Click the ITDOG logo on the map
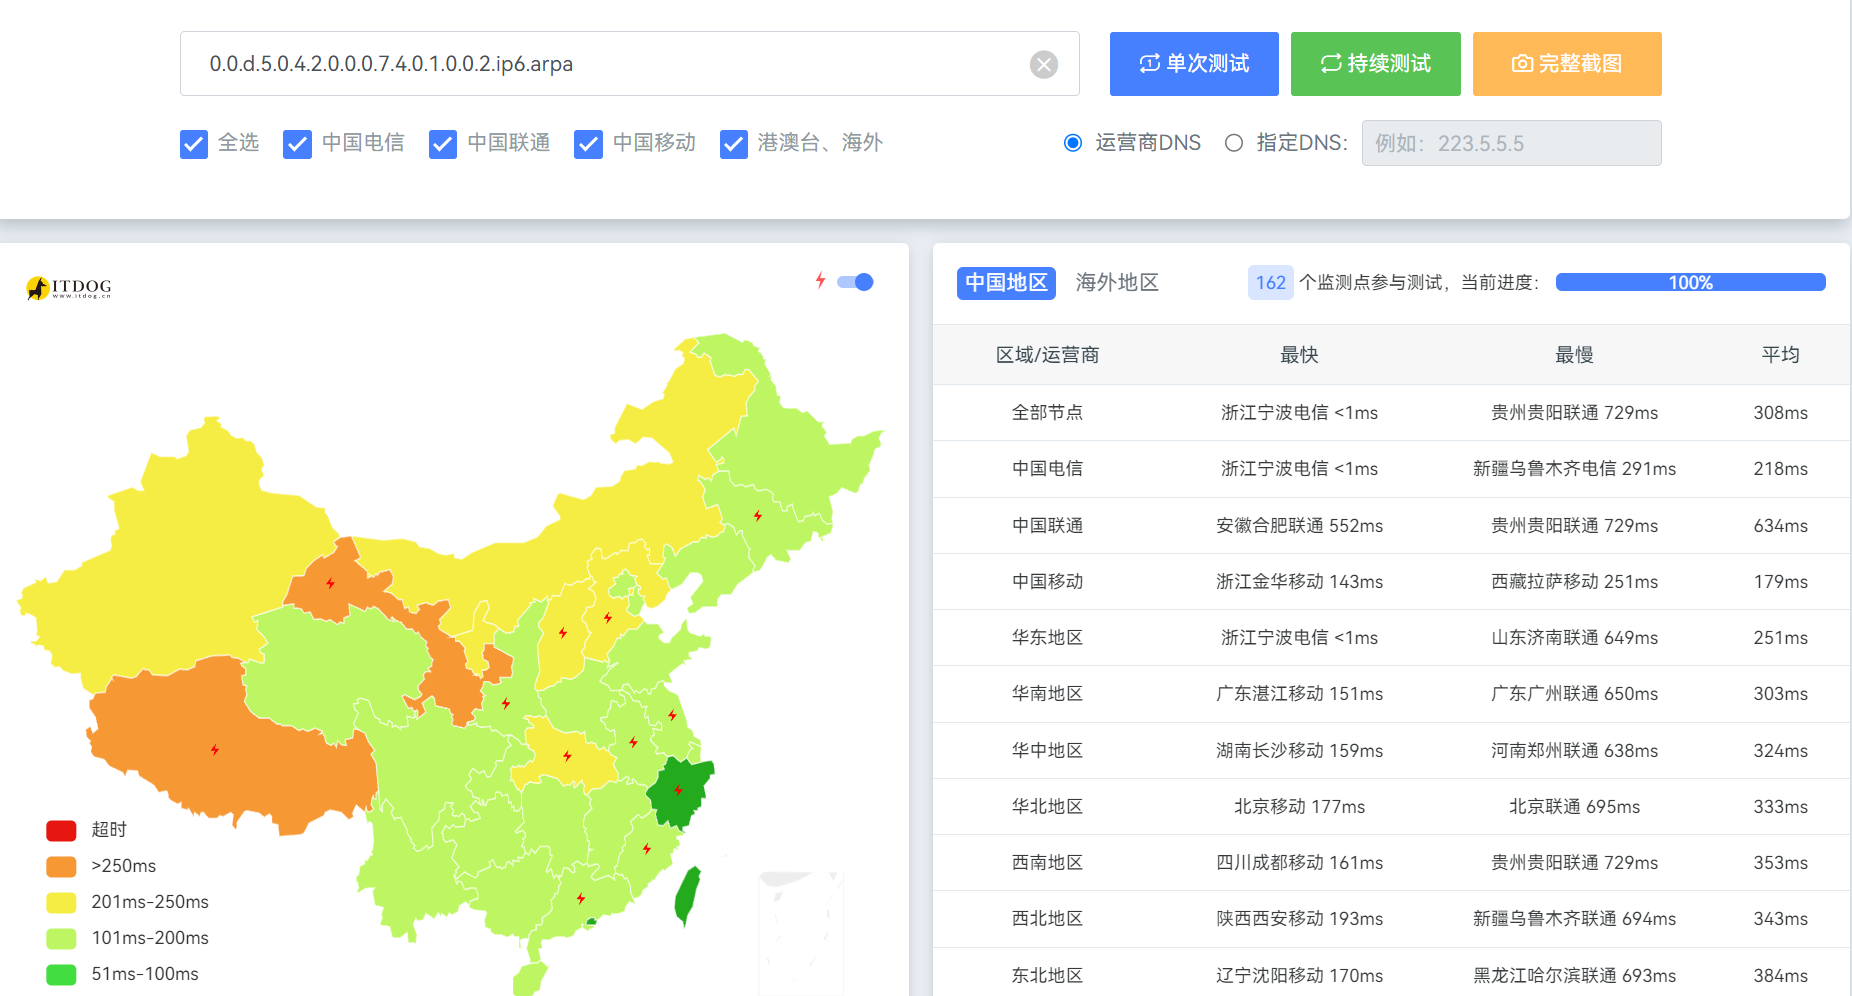The image size is (1852, 996). click(69, 288)
